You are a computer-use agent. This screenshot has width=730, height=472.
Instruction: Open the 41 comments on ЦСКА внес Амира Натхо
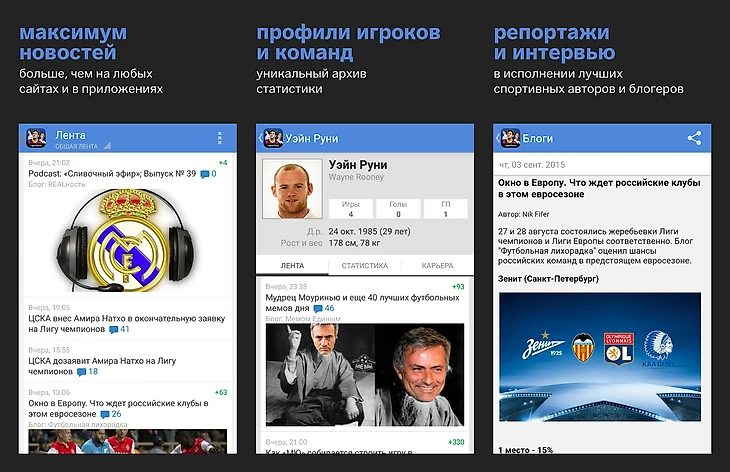click(119, 329)
